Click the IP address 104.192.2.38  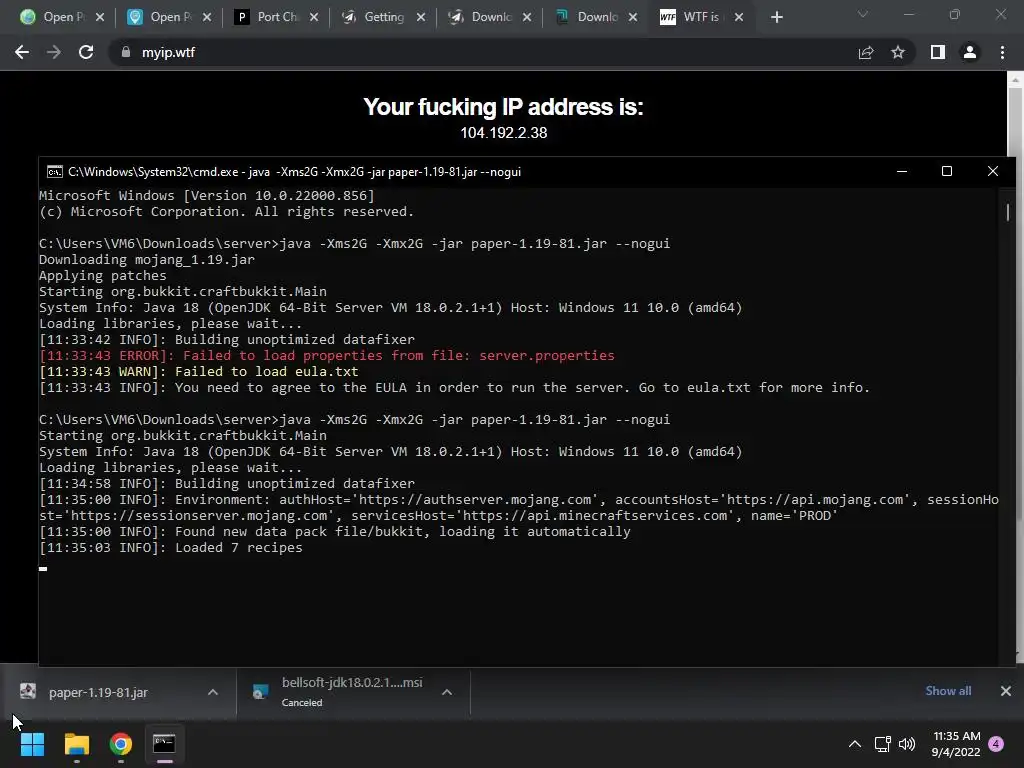click(x=504, y=133)
